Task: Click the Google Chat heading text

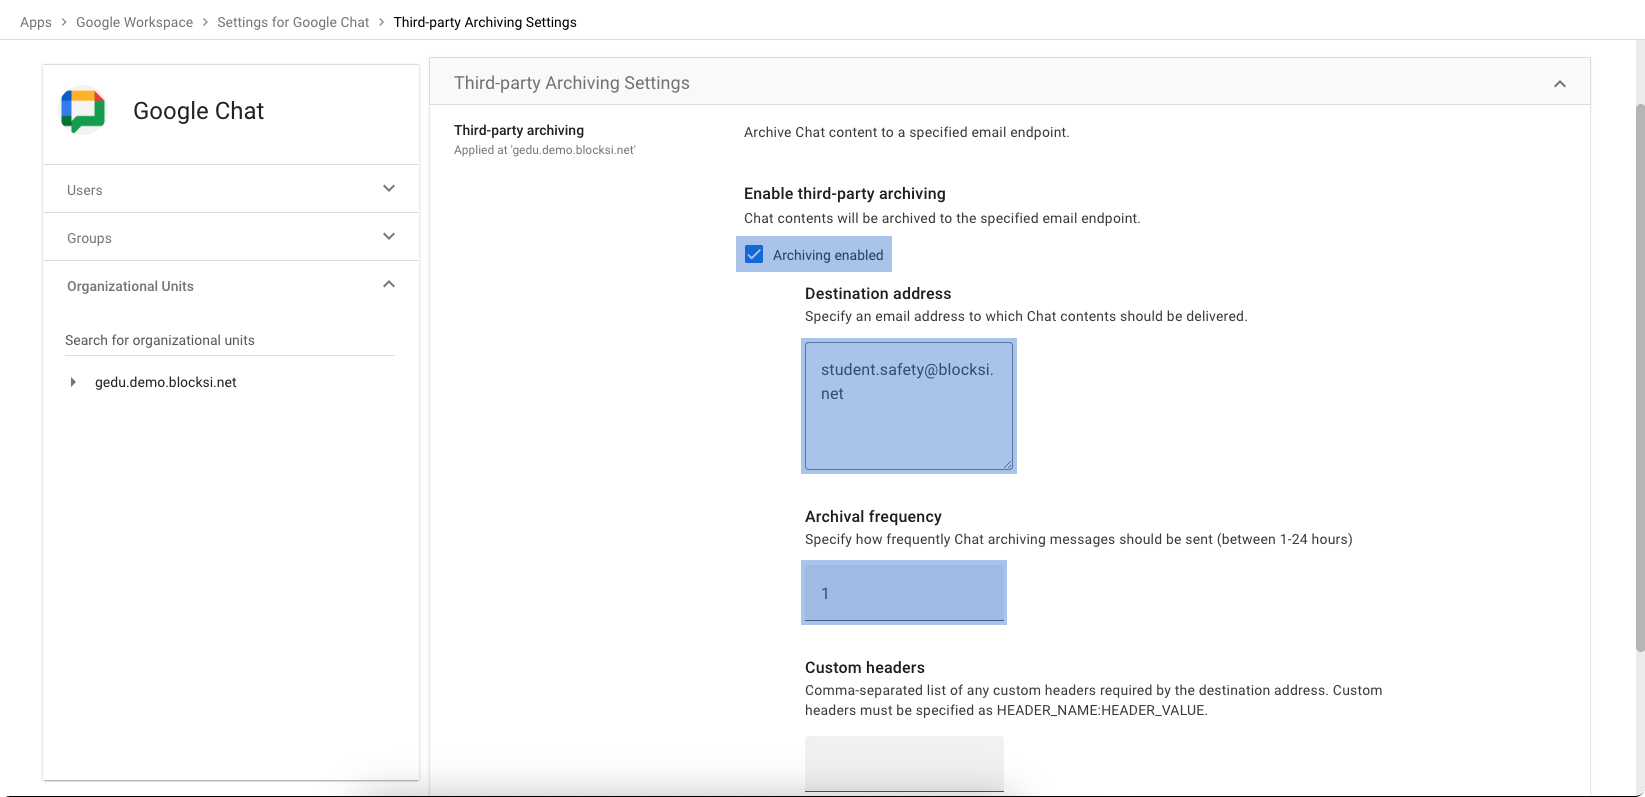Action: tap(199, 111)
